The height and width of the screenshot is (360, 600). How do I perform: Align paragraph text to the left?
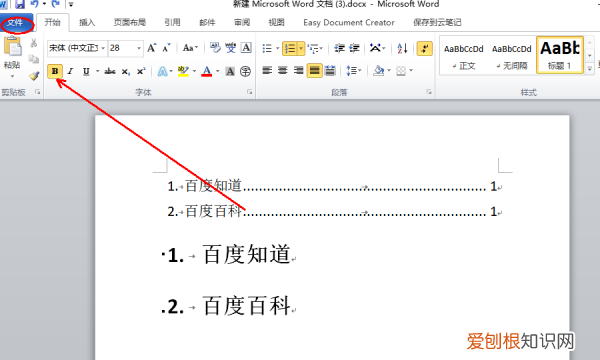pyautogui.click(x=267, y=70)
